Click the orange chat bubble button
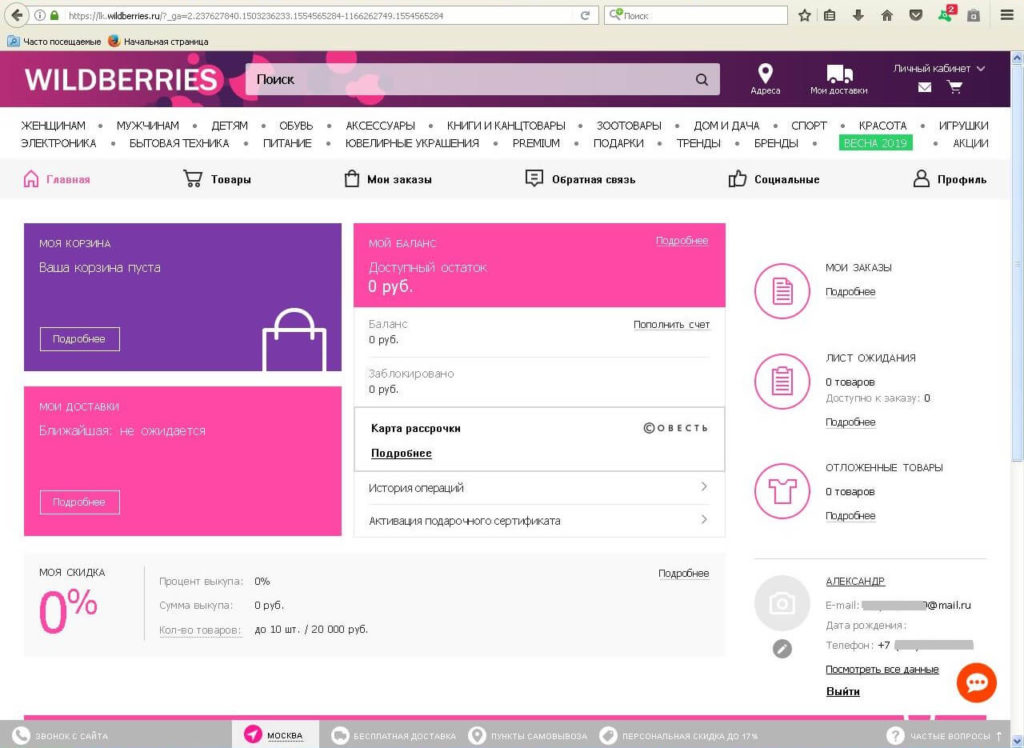 976,682
